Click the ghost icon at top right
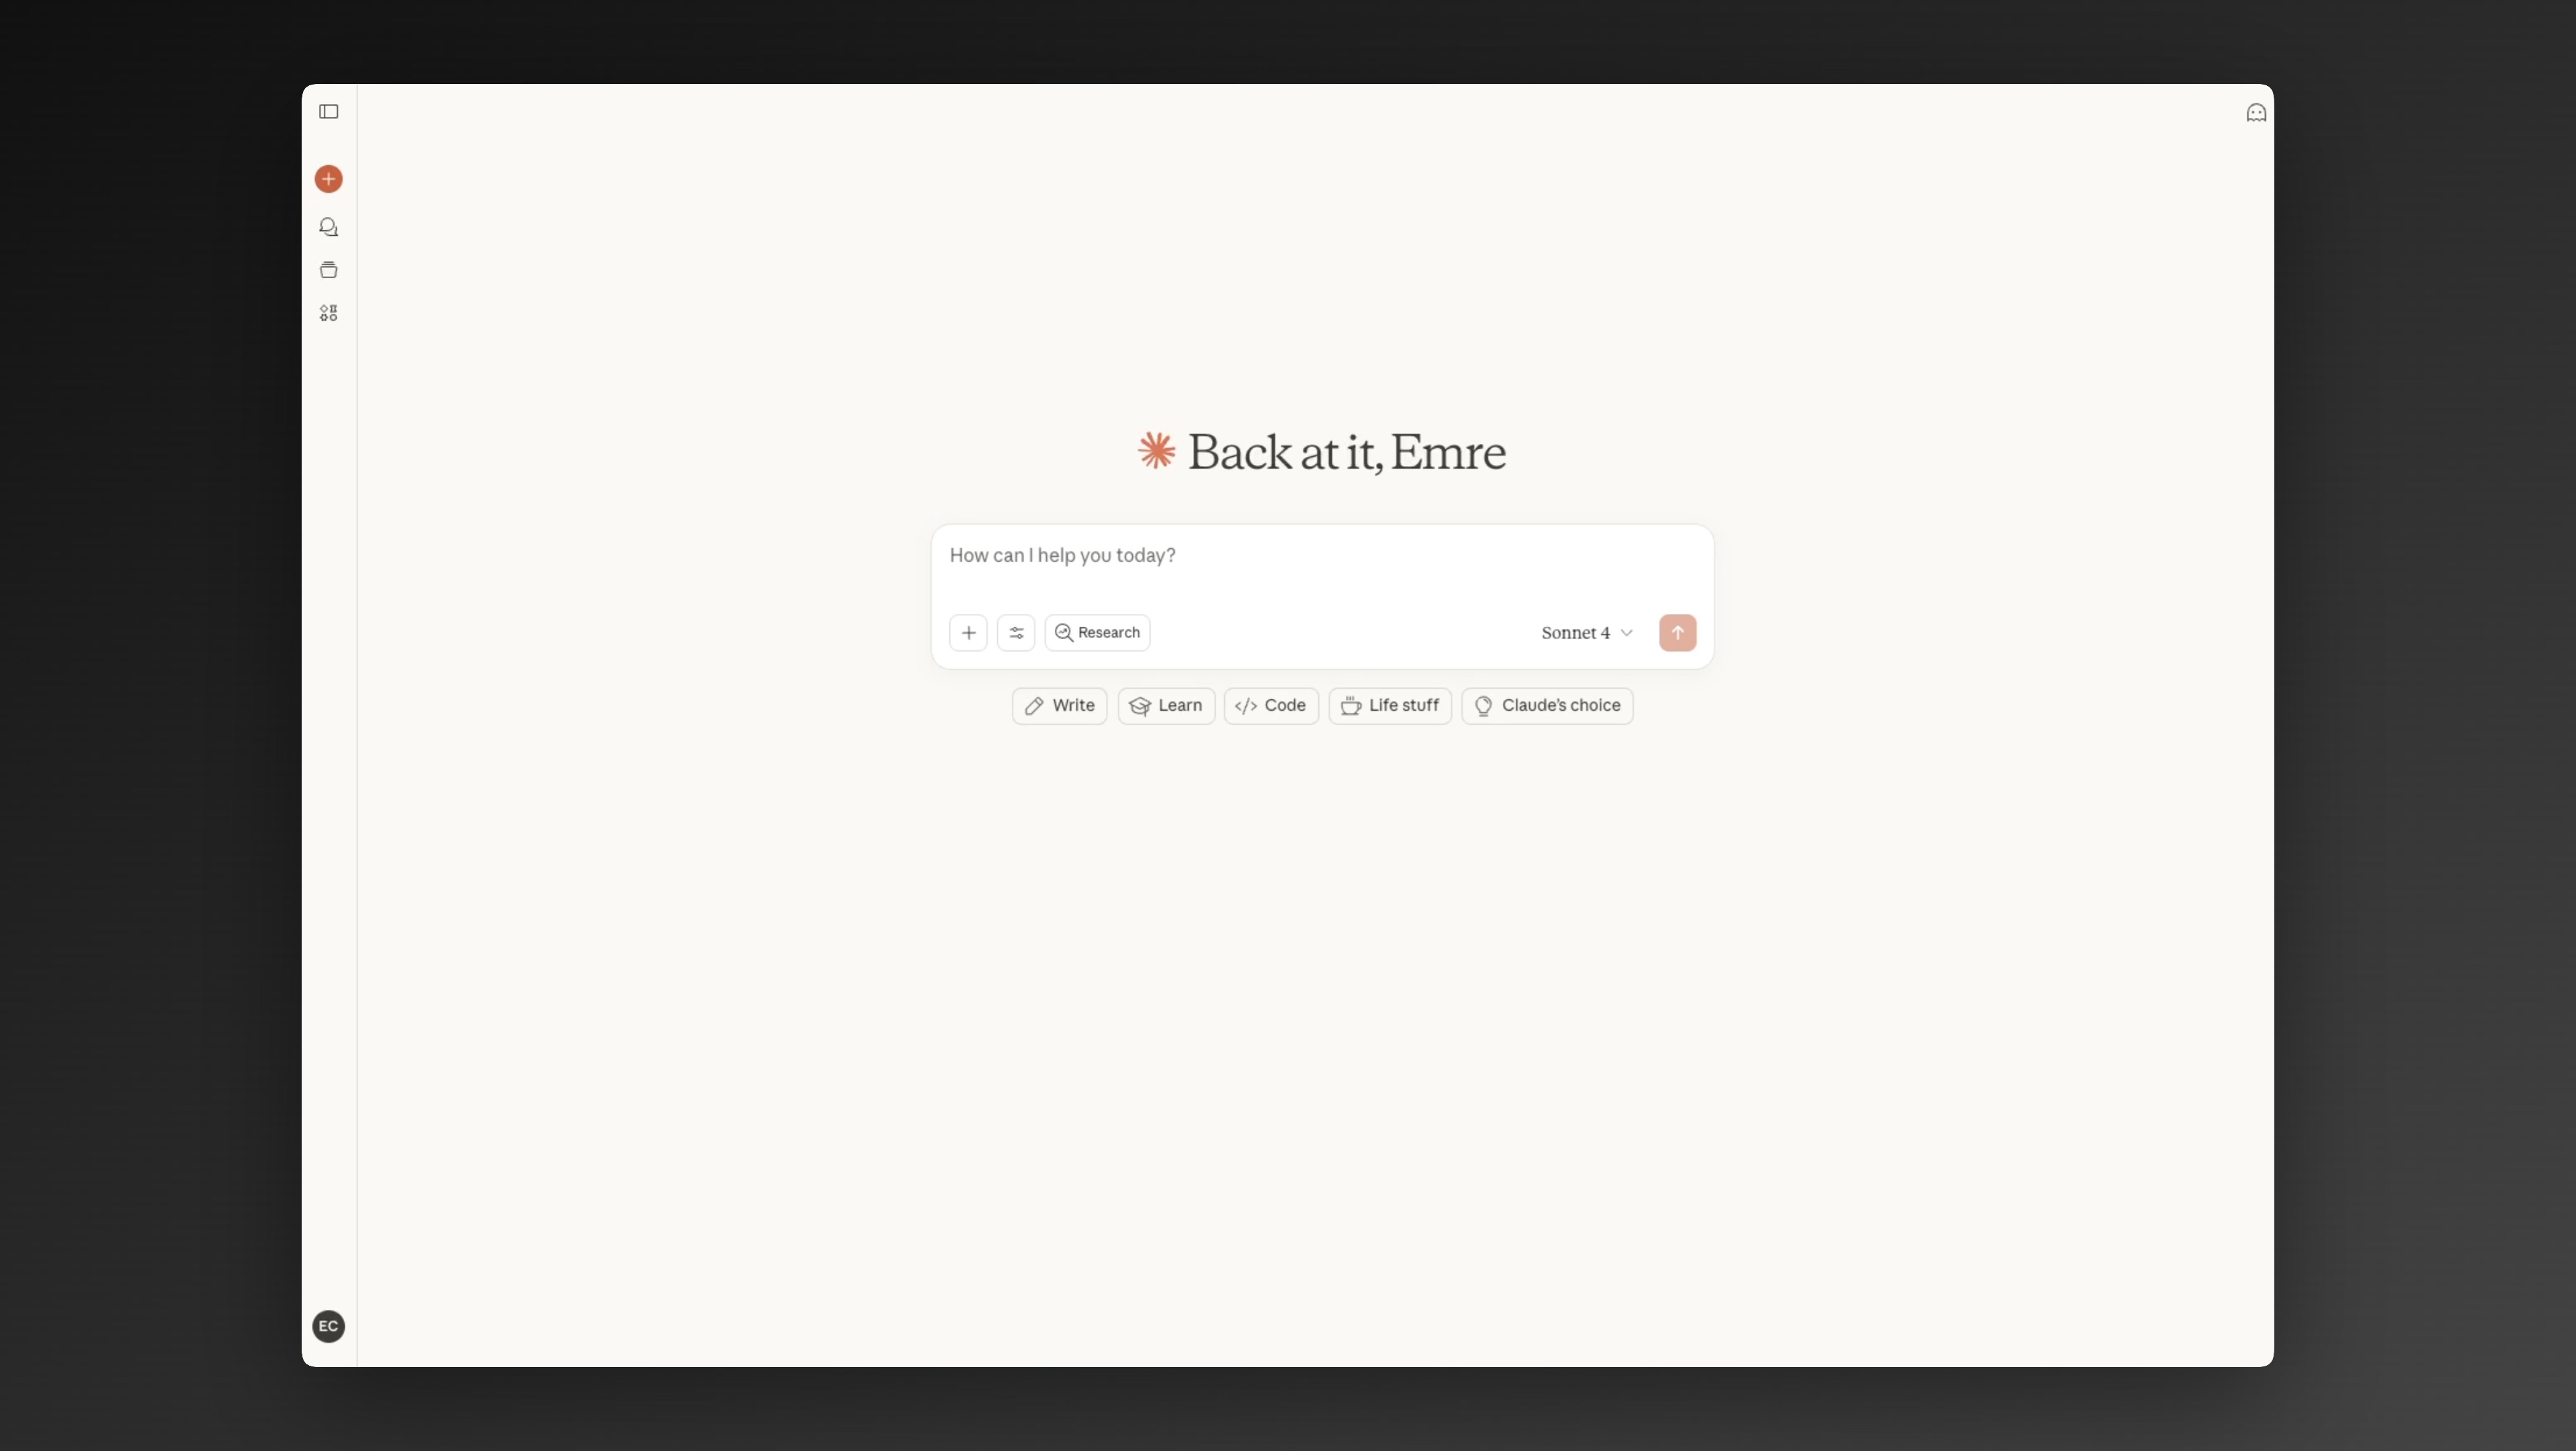The width and height of the screenshot is (2576, 1451). point(2255,113)
